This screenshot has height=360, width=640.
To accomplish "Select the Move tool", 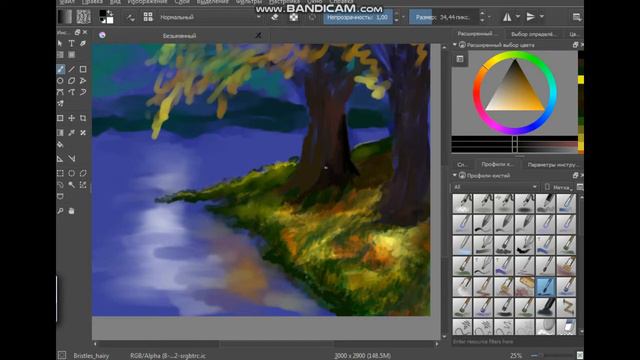I will pos(71,118).
